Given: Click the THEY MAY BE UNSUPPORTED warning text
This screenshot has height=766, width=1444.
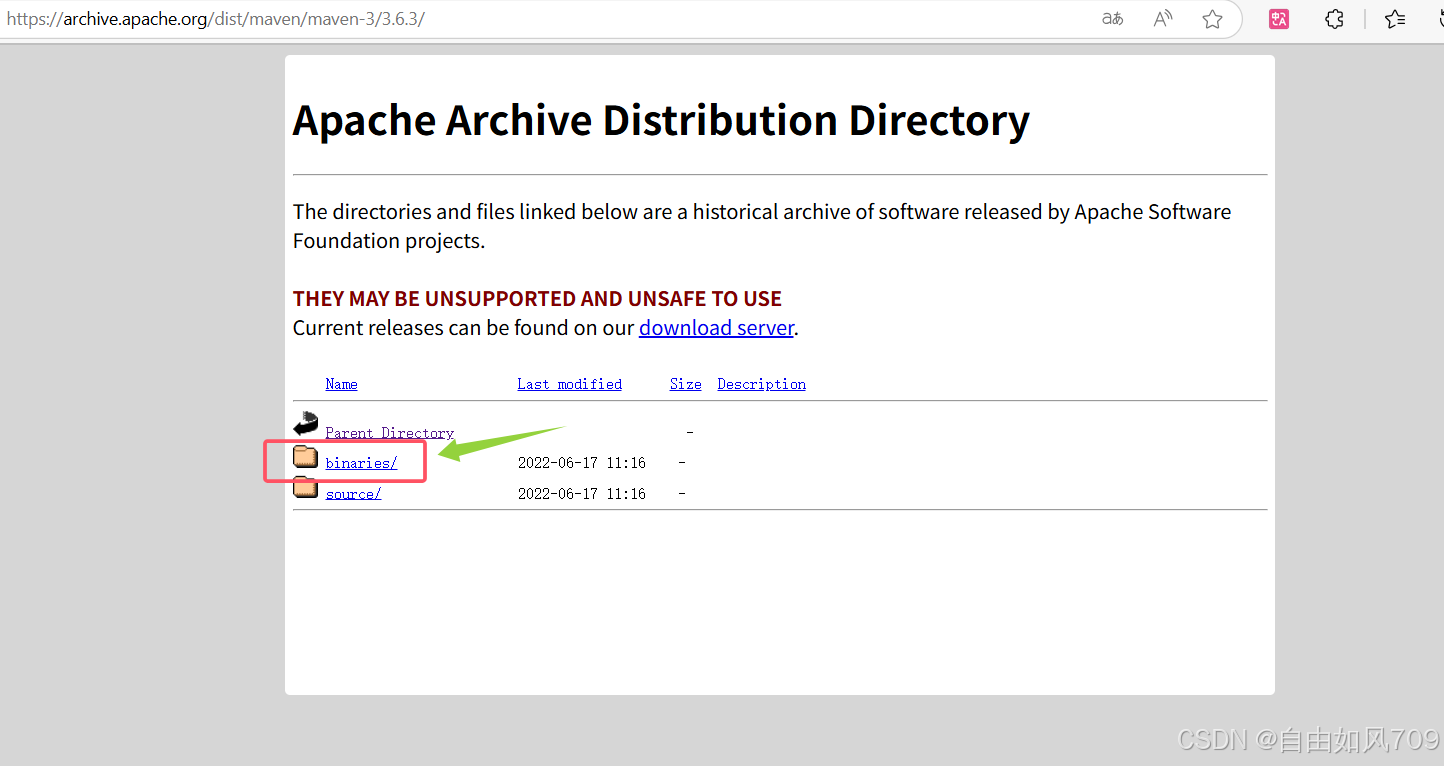Looking at the screenshot, I should pyautogui.click(x=537, y=299).
